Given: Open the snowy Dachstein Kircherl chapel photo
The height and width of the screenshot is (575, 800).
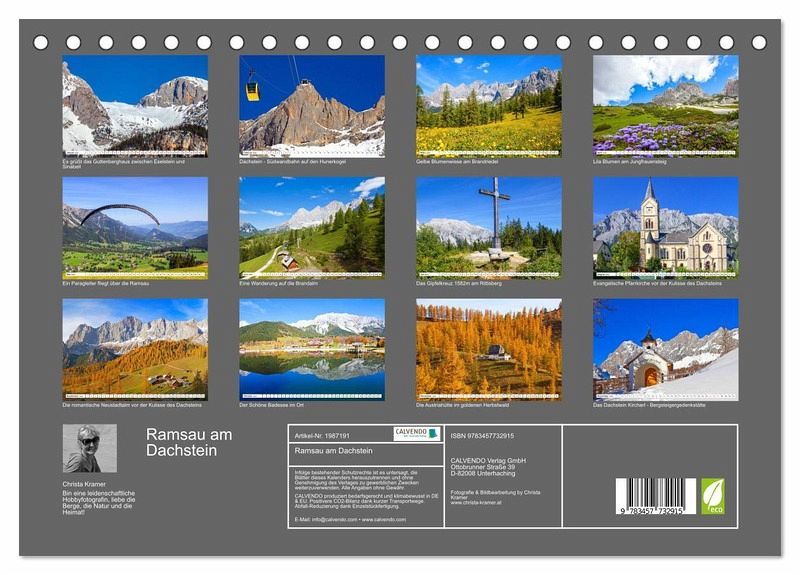Looking at the screenshot, I should (x=666, y=349).
